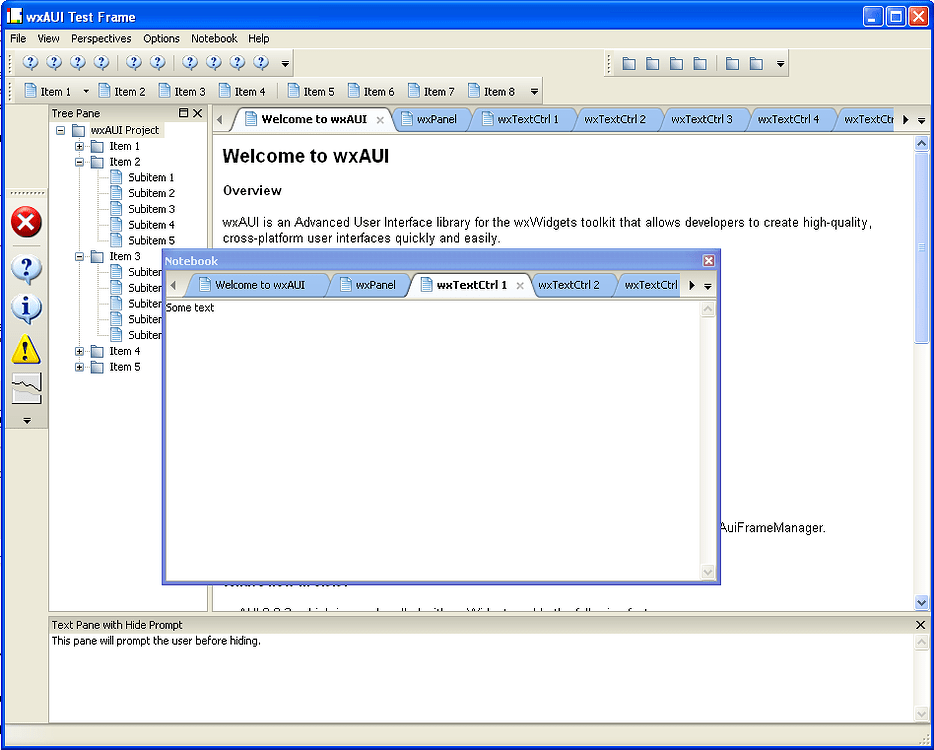Click the Item 1 toolbar button
934x750 pixels.
[x=48, y=91]
